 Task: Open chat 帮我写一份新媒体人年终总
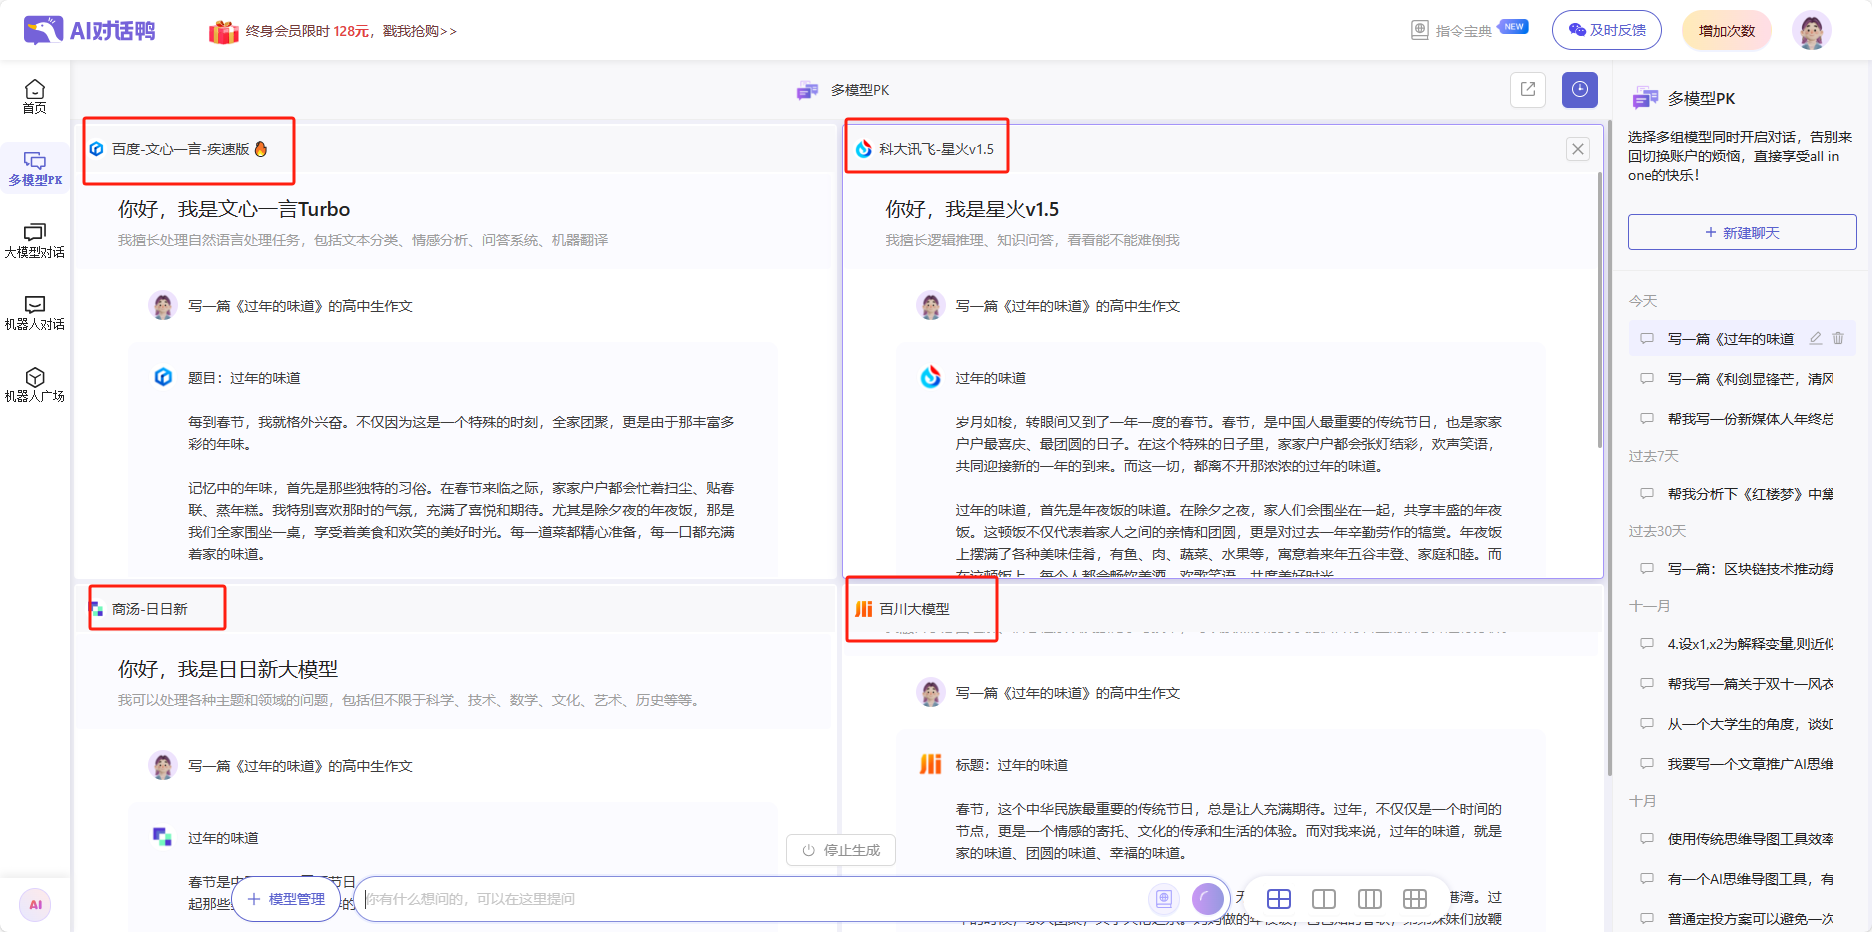click(1742, 419)
